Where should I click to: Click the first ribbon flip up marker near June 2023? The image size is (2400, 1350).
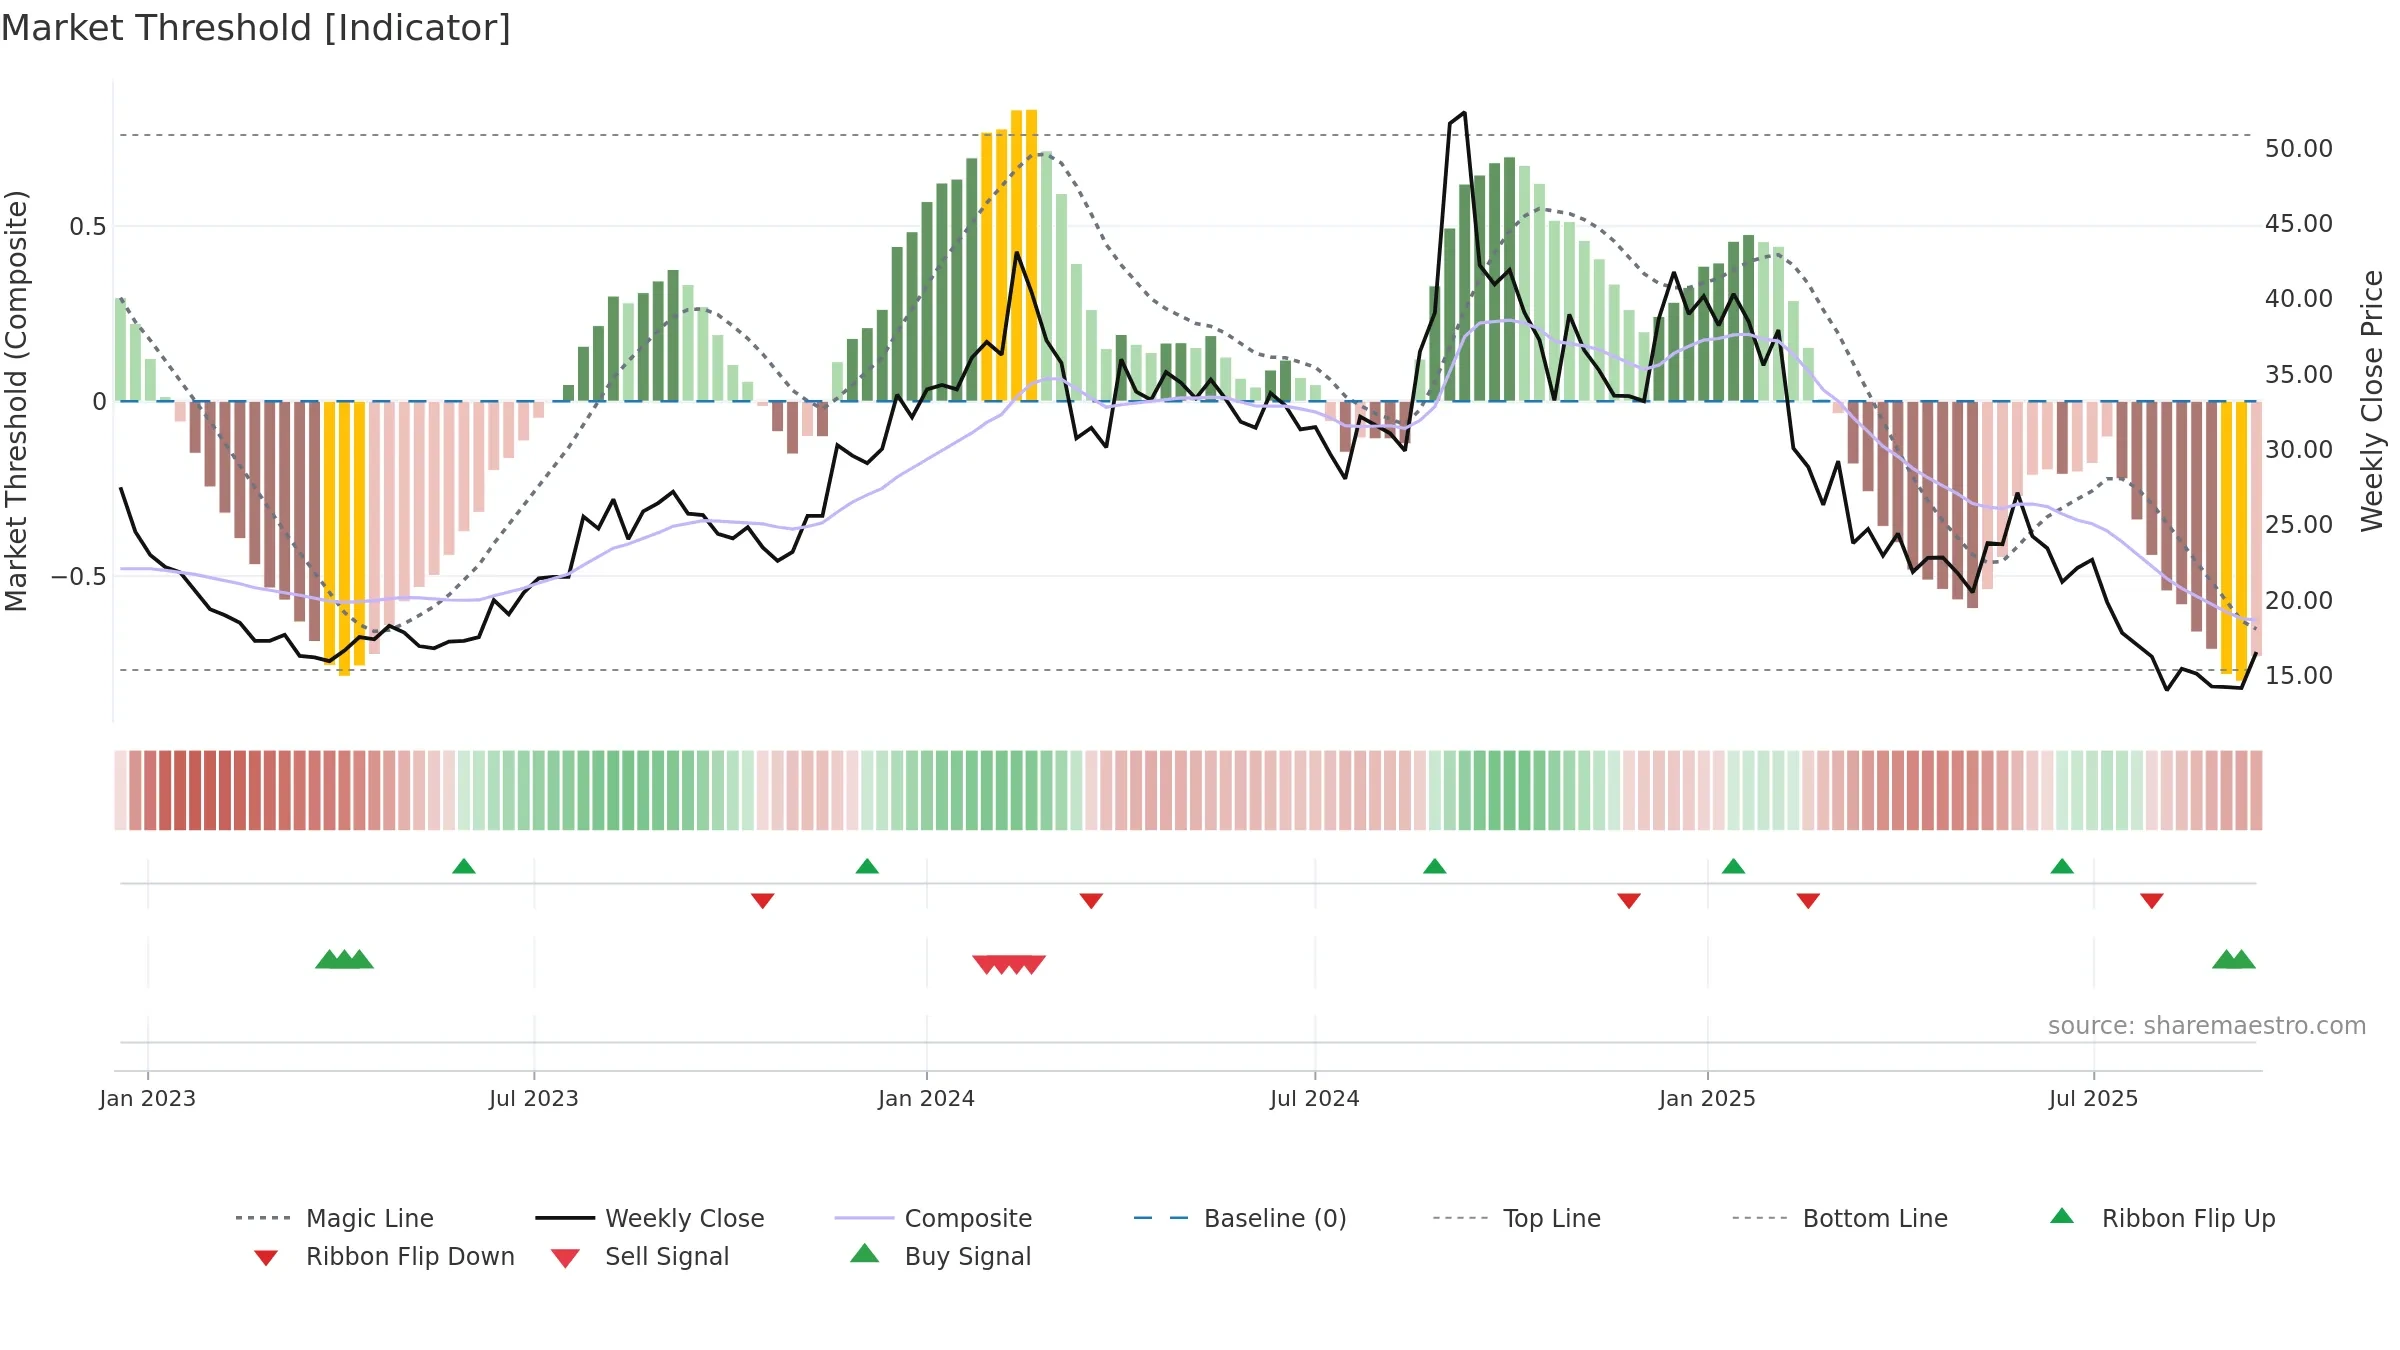pyautogui.click(x=464, y=866)
